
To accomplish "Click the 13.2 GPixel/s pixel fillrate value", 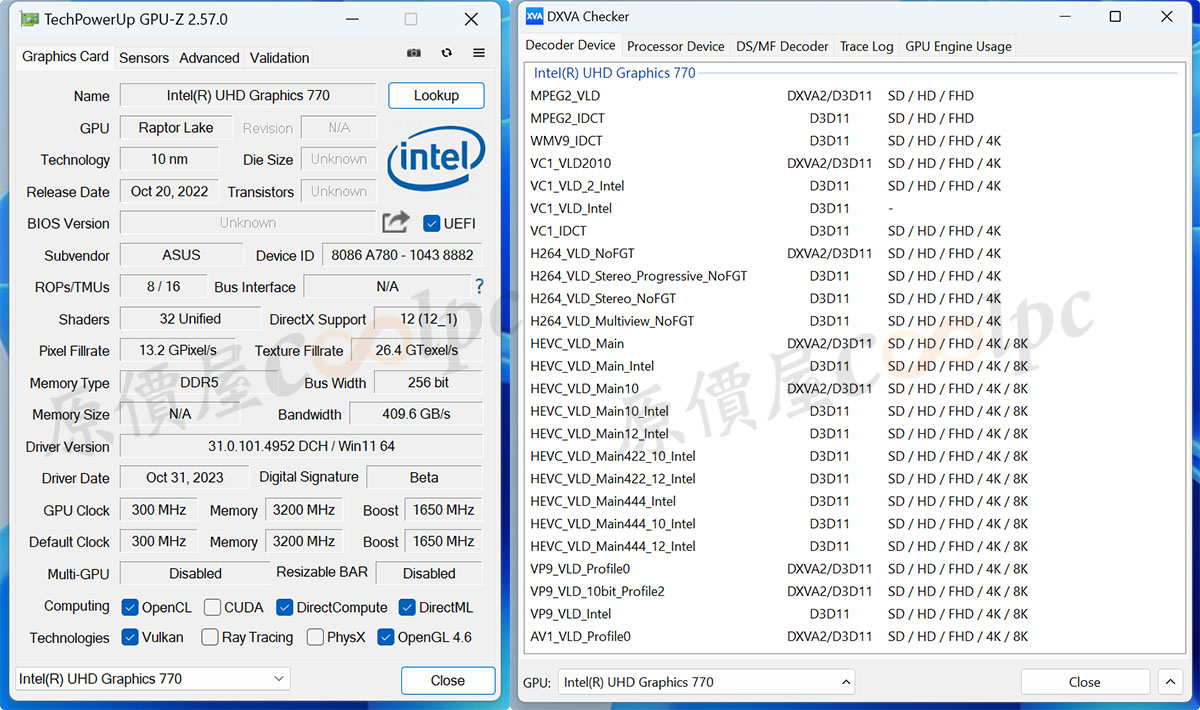I will [178, 350].
